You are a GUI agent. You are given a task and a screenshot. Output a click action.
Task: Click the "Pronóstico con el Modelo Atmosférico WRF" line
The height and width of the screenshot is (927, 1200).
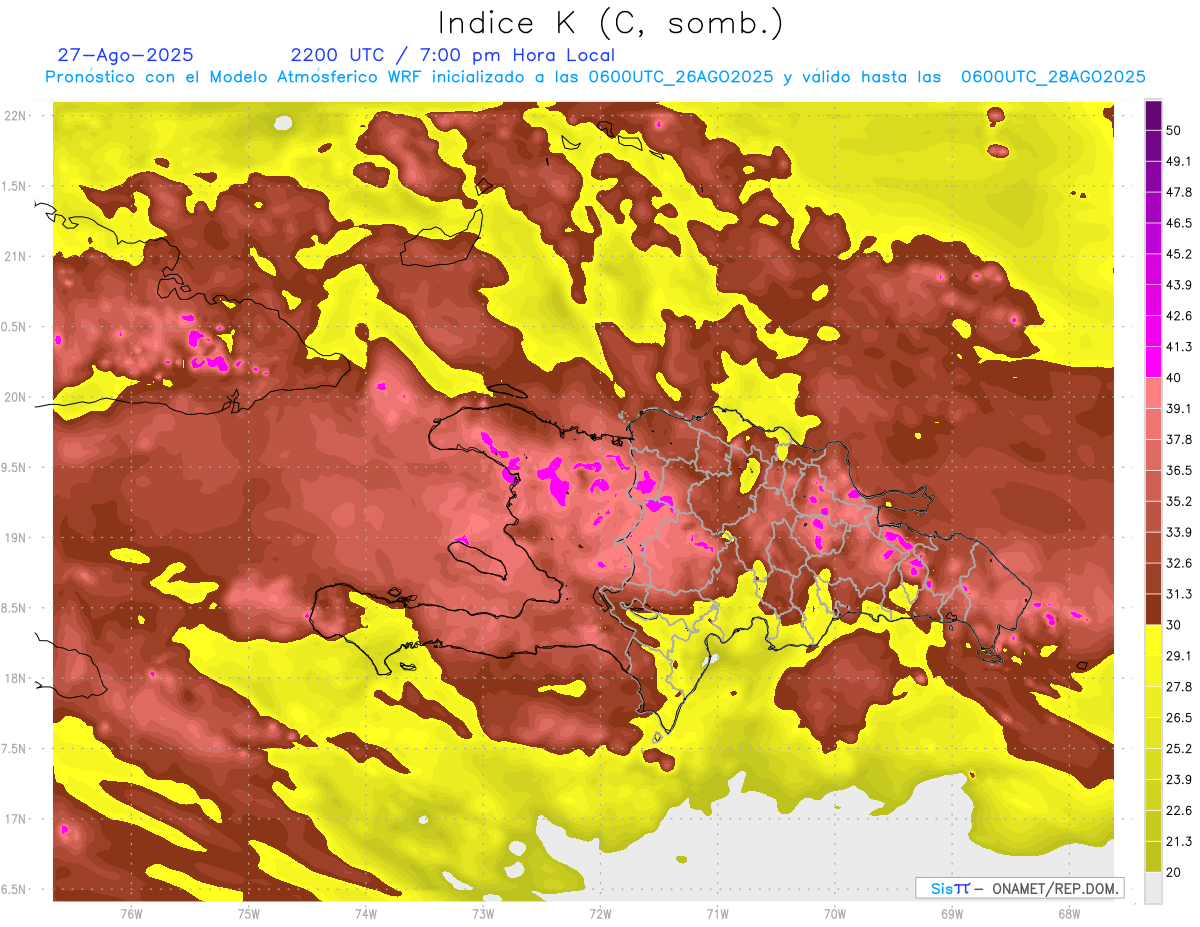[x=595, y=77]
